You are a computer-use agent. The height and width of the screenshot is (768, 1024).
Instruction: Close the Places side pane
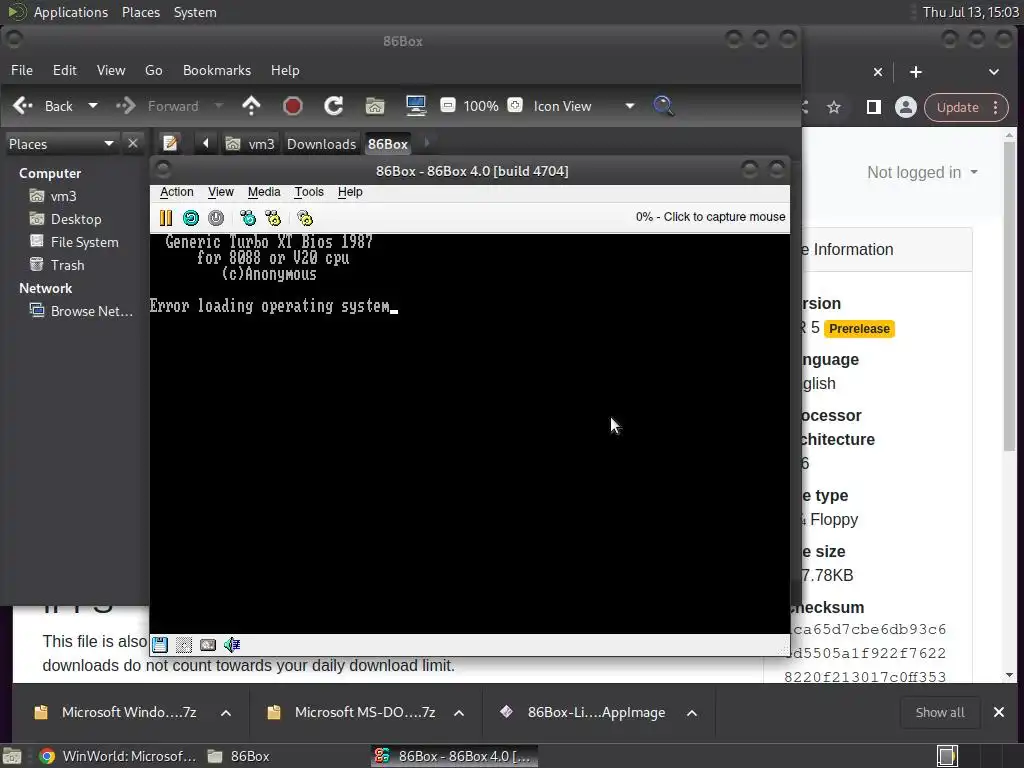[133, 143]
